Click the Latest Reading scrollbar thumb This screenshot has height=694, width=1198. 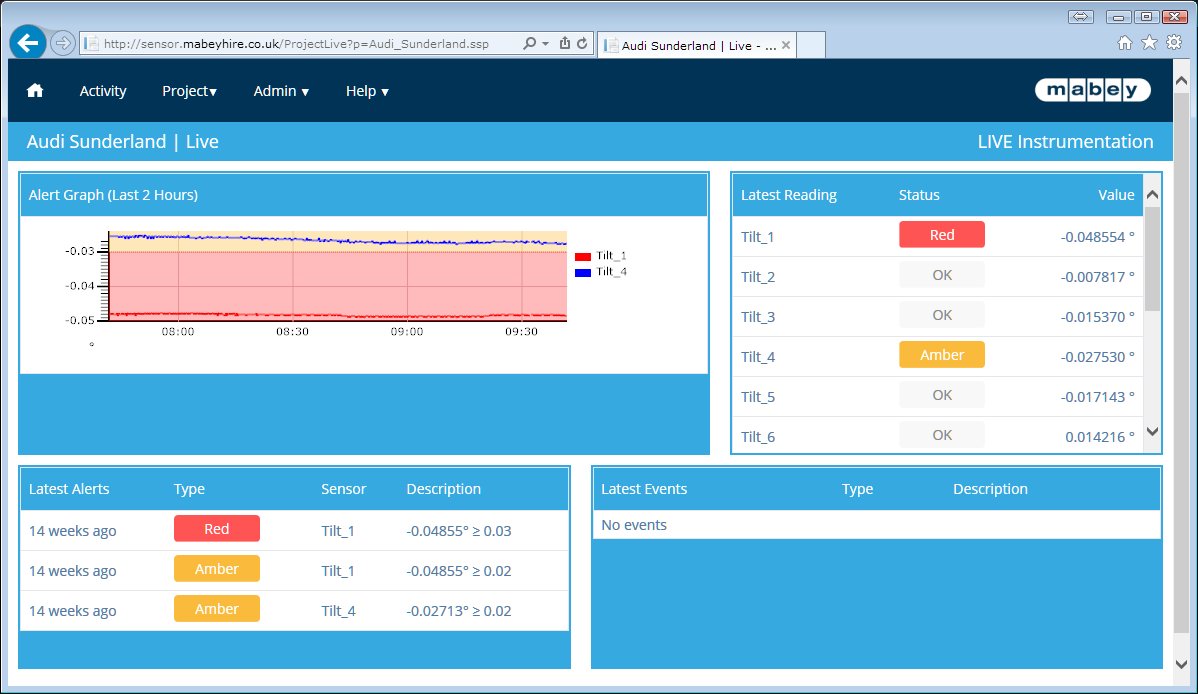coord(1152,258)
